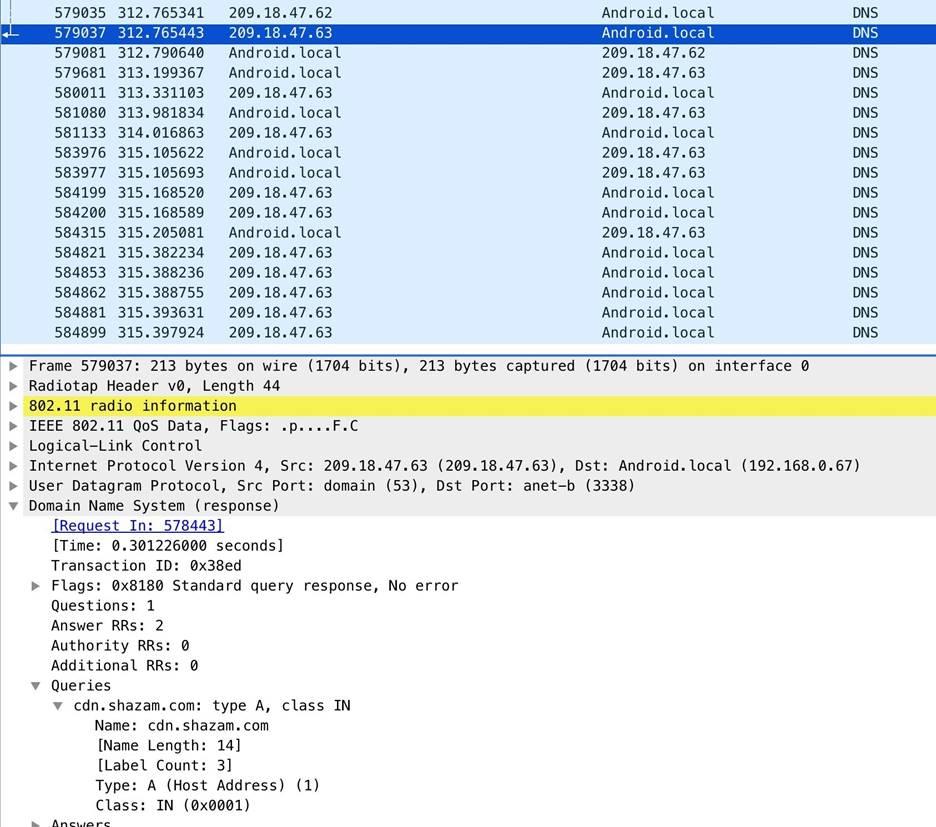
Task: Expand the 802.11 radio information row
Action: [13, 406]
